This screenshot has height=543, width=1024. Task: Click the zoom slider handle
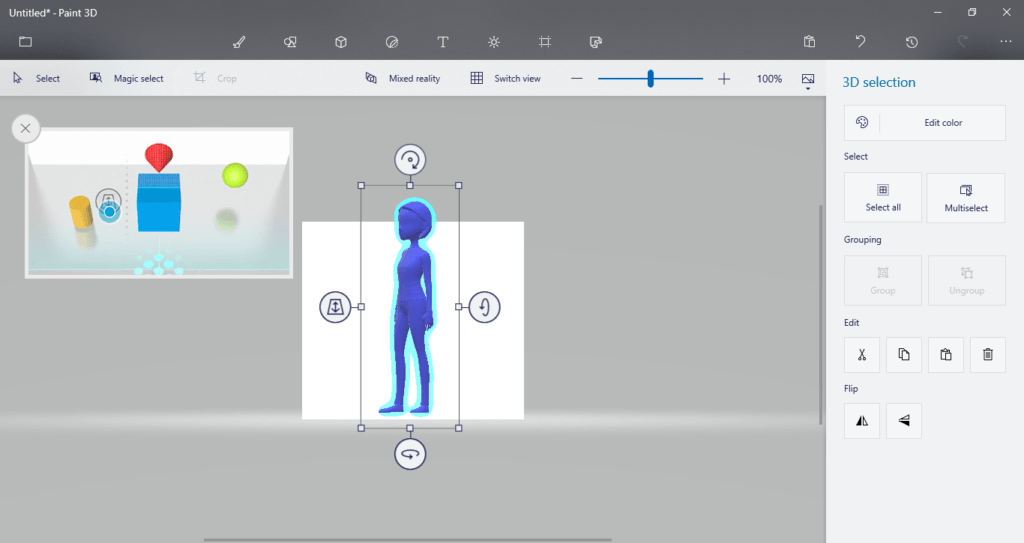(650, 78)
